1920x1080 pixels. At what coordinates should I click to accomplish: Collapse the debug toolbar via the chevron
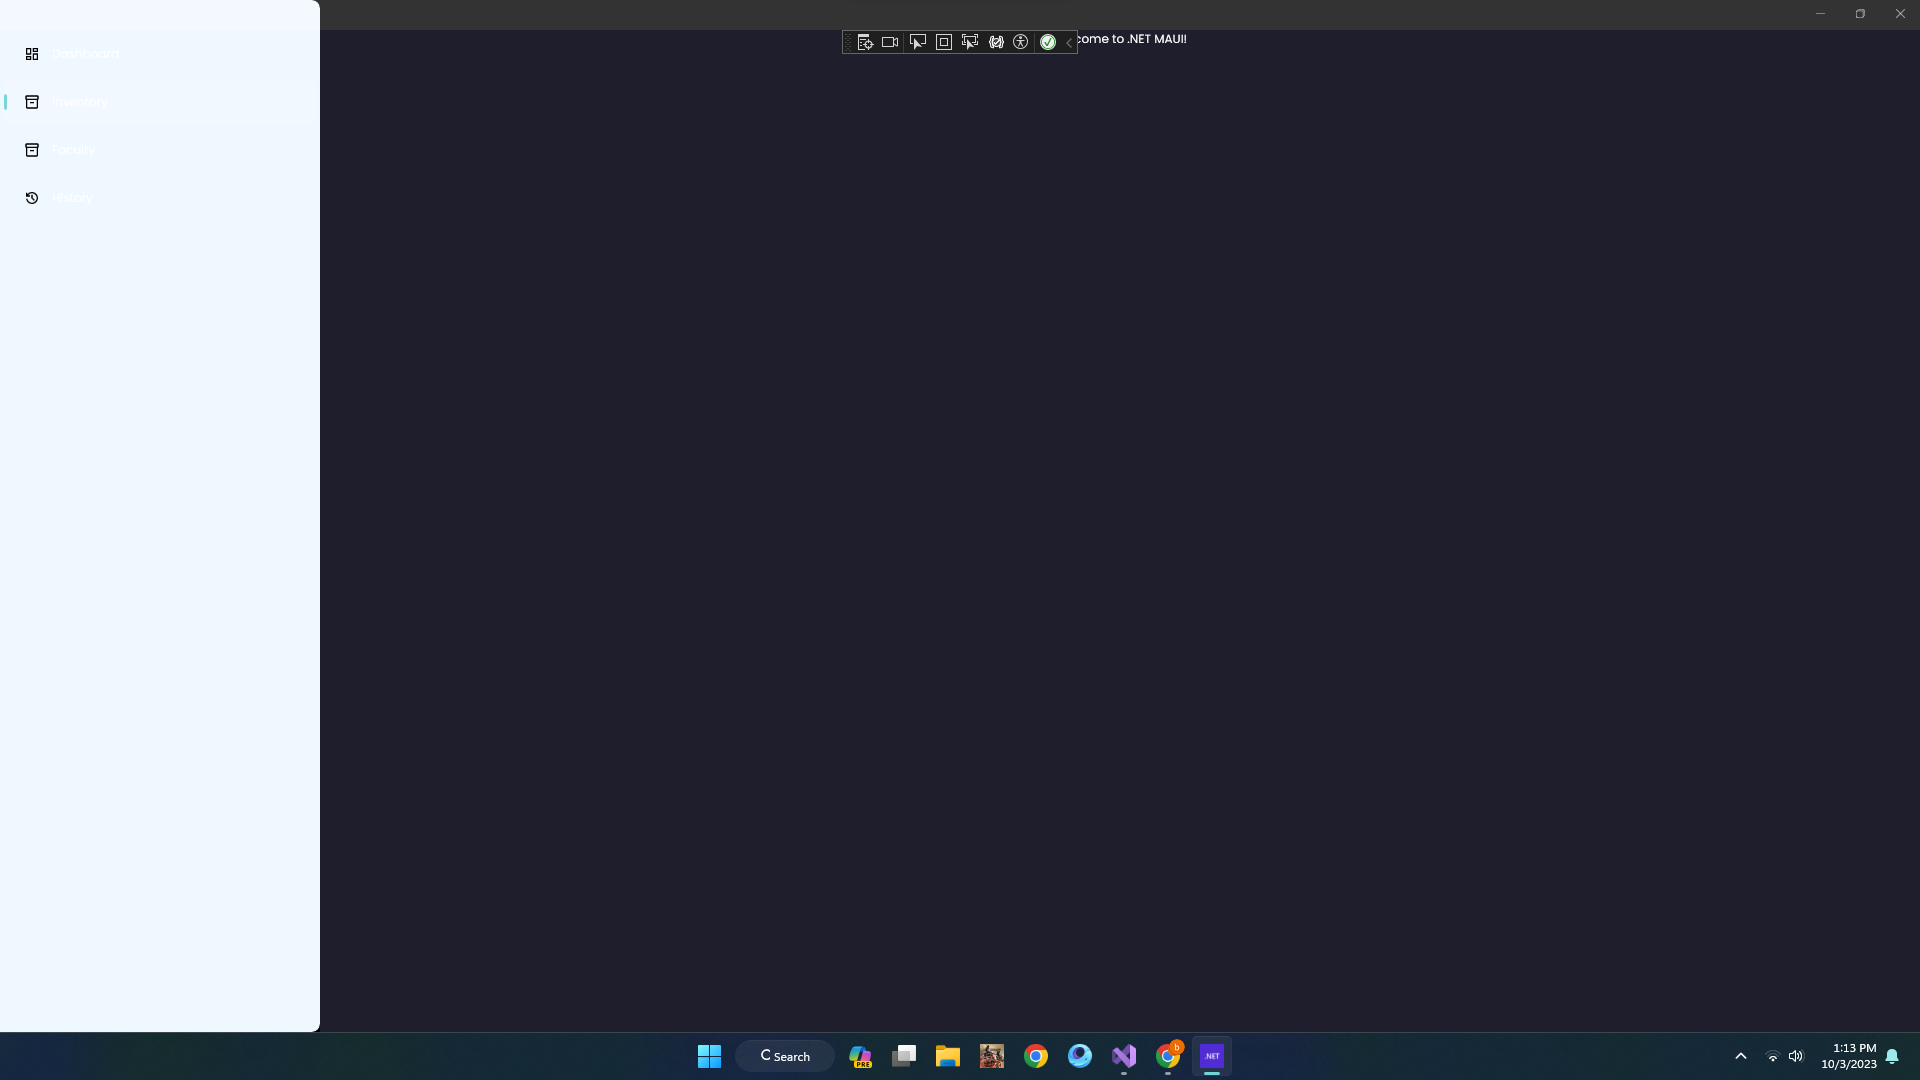click(1070, 42)
